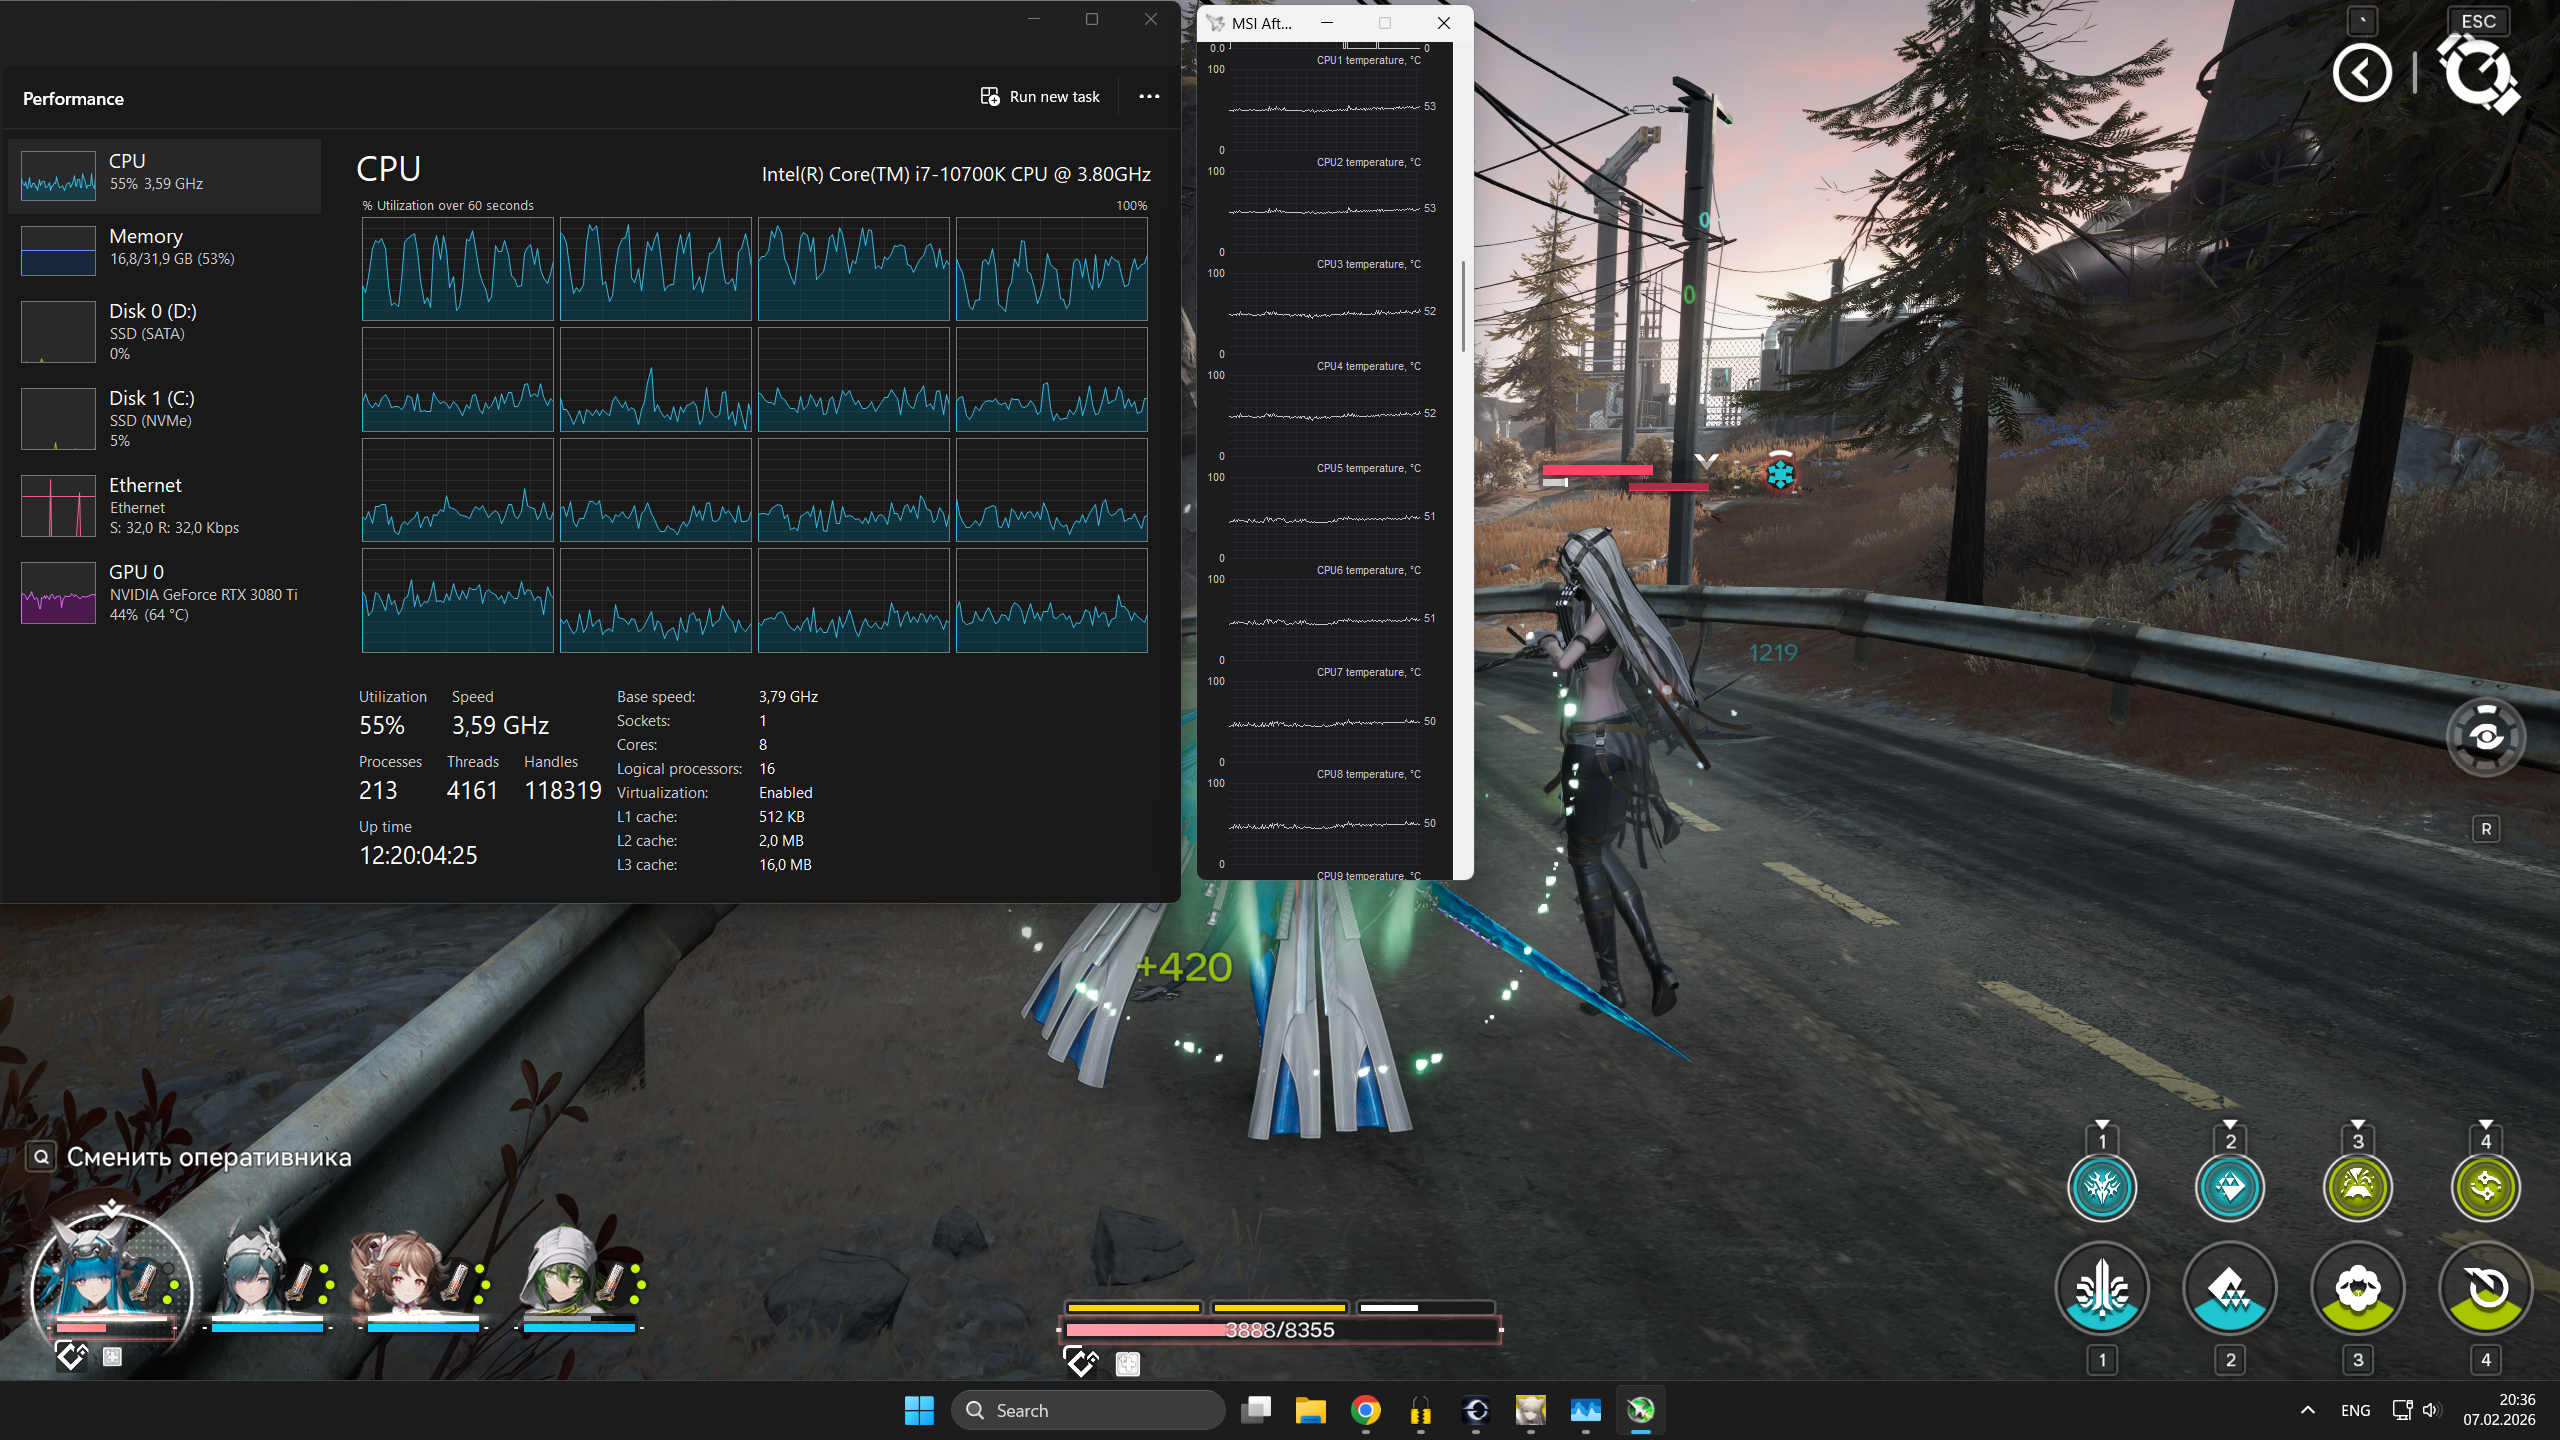Open Google Chrome from the taskbar

[x=1365, y=1410]
